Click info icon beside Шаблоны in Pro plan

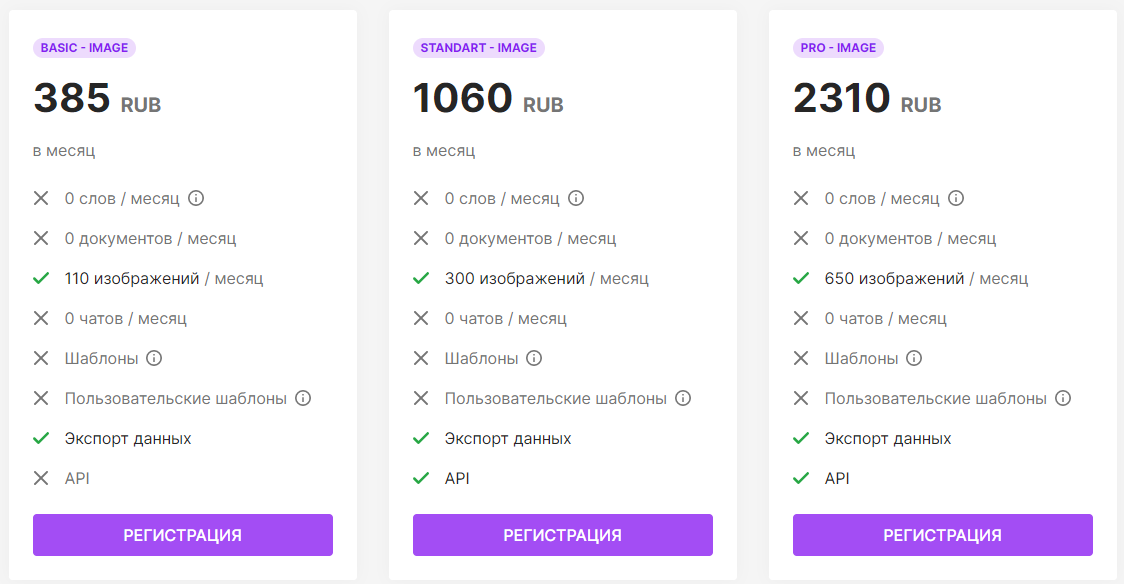click(x=915, y=358)
